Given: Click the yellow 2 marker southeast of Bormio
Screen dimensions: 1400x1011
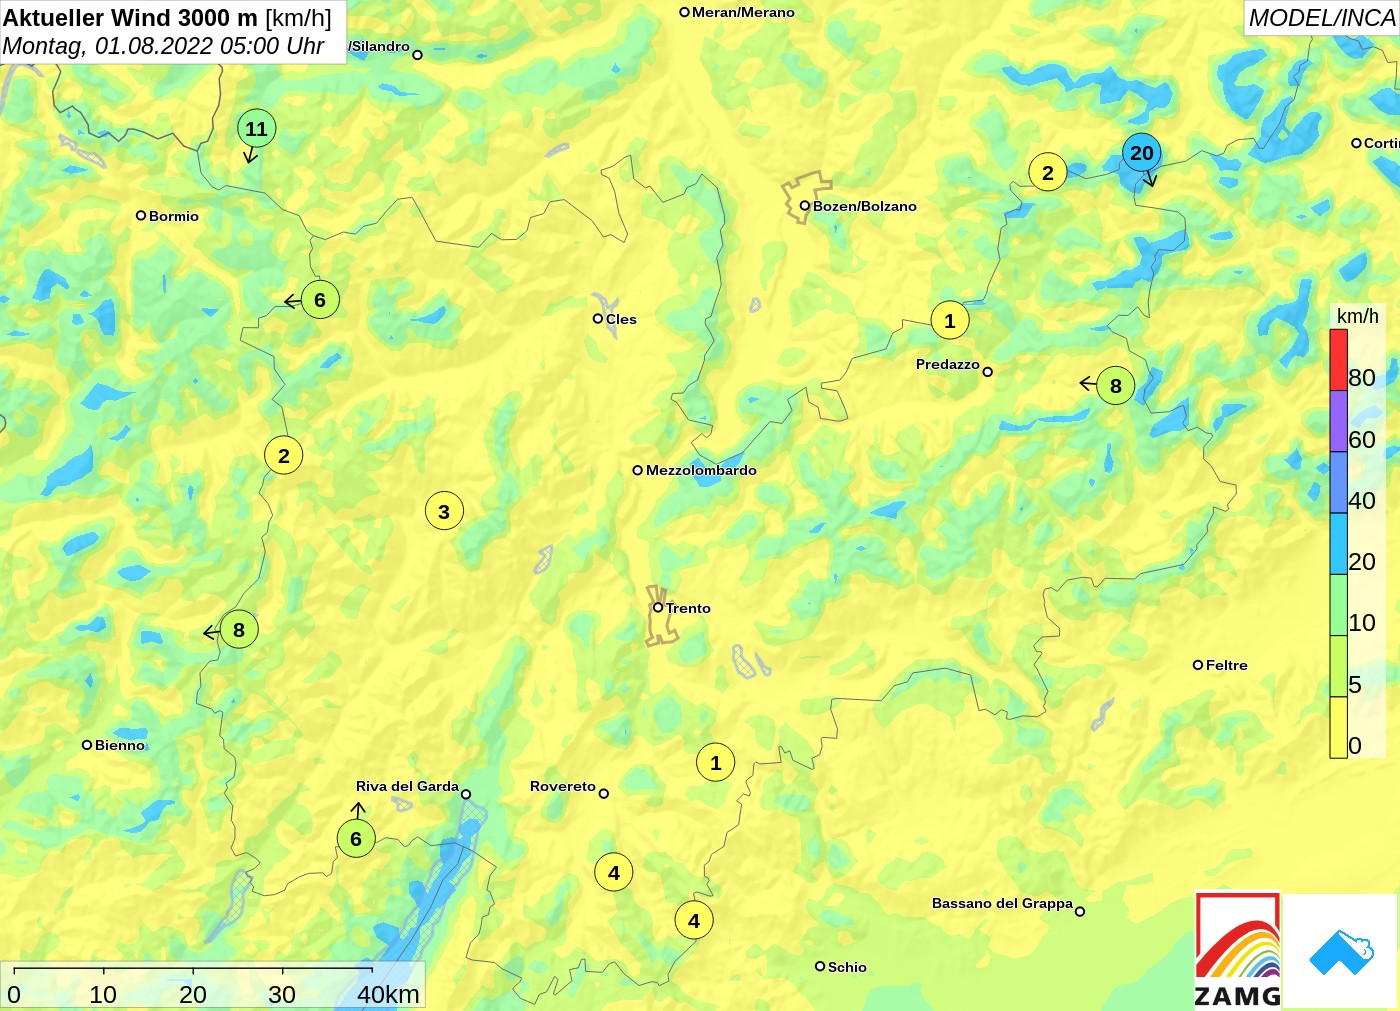Looking at the screenshot, I should (284, 456).
